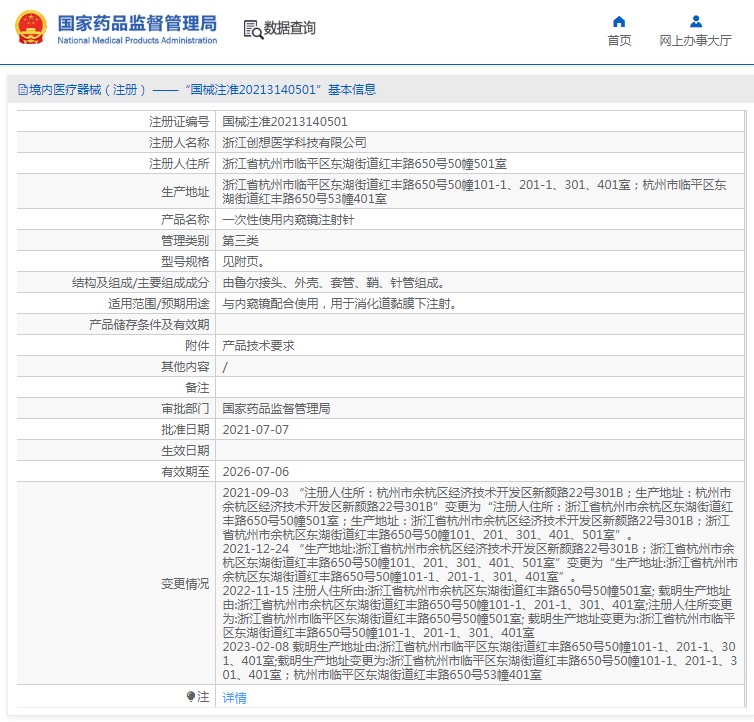Click the 由鲁尔接头、外壳、套管 composition value
Screen dimensions: 754x722
(333, 283)
